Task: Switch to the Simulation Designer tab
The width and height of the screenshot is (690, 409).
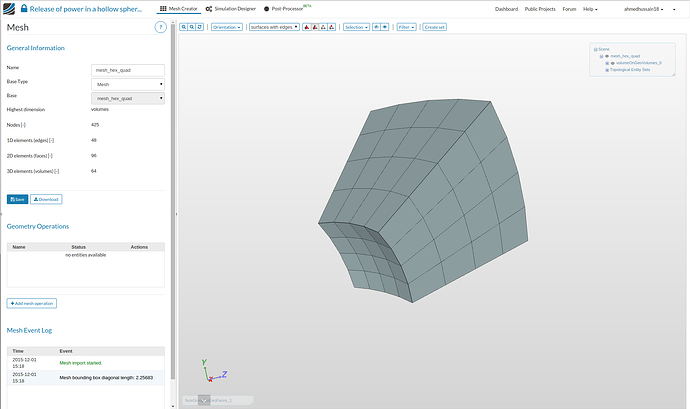Action: point(231,8)
